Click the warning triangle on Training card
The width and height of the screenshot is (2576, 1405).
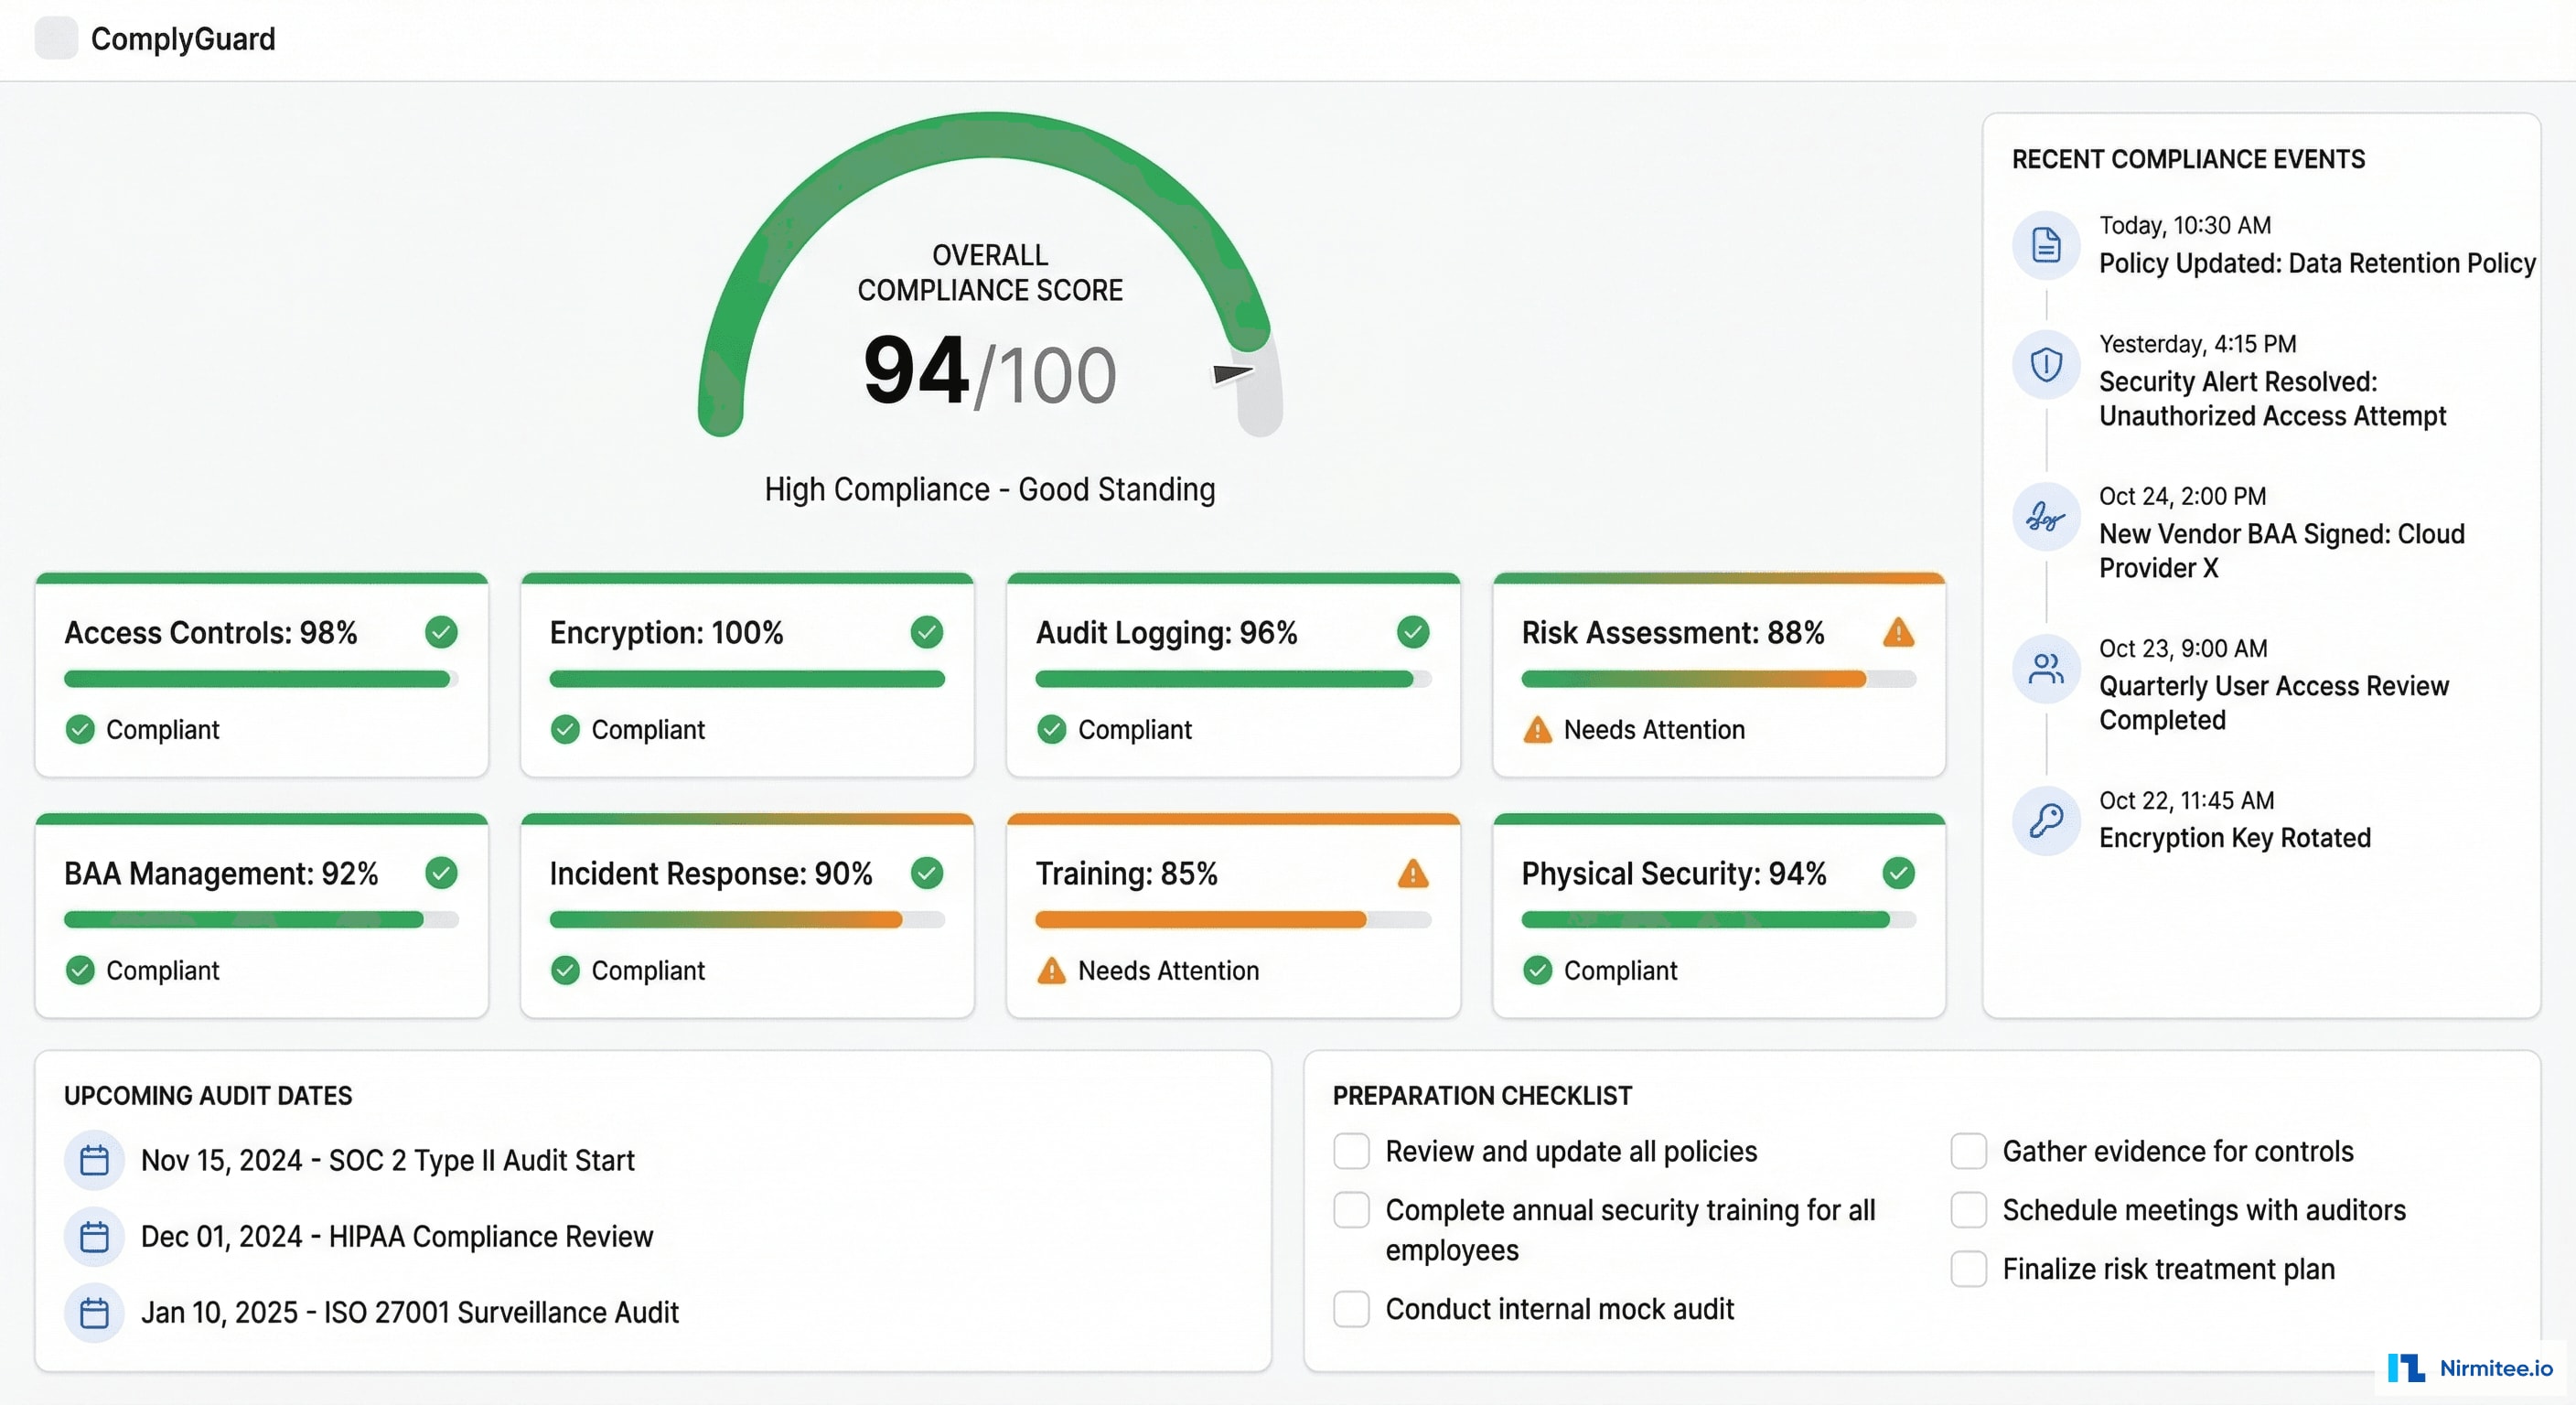pos(1413,873)
